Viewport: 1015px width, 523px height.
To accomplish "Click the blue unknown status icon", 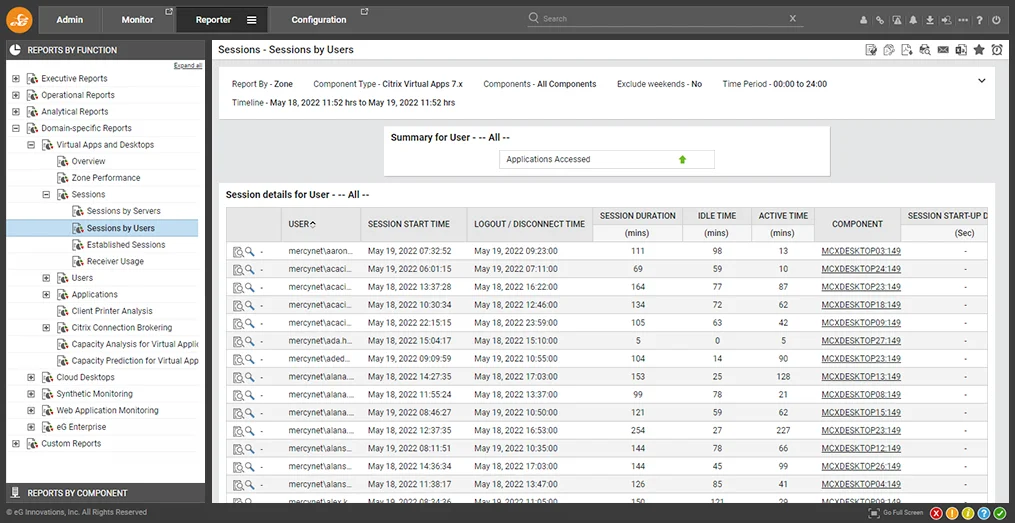I will [985, 513].
